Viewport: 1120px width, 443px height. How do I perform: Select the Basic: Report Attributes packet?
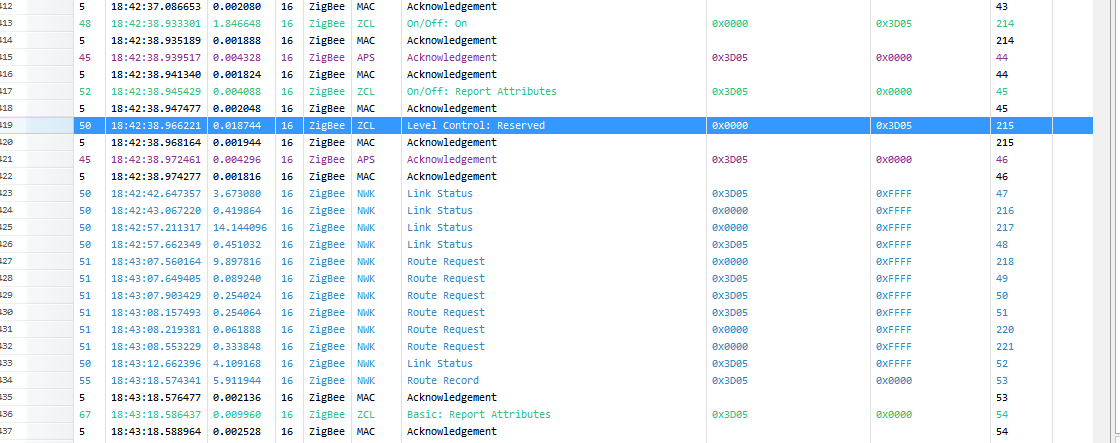478,415
